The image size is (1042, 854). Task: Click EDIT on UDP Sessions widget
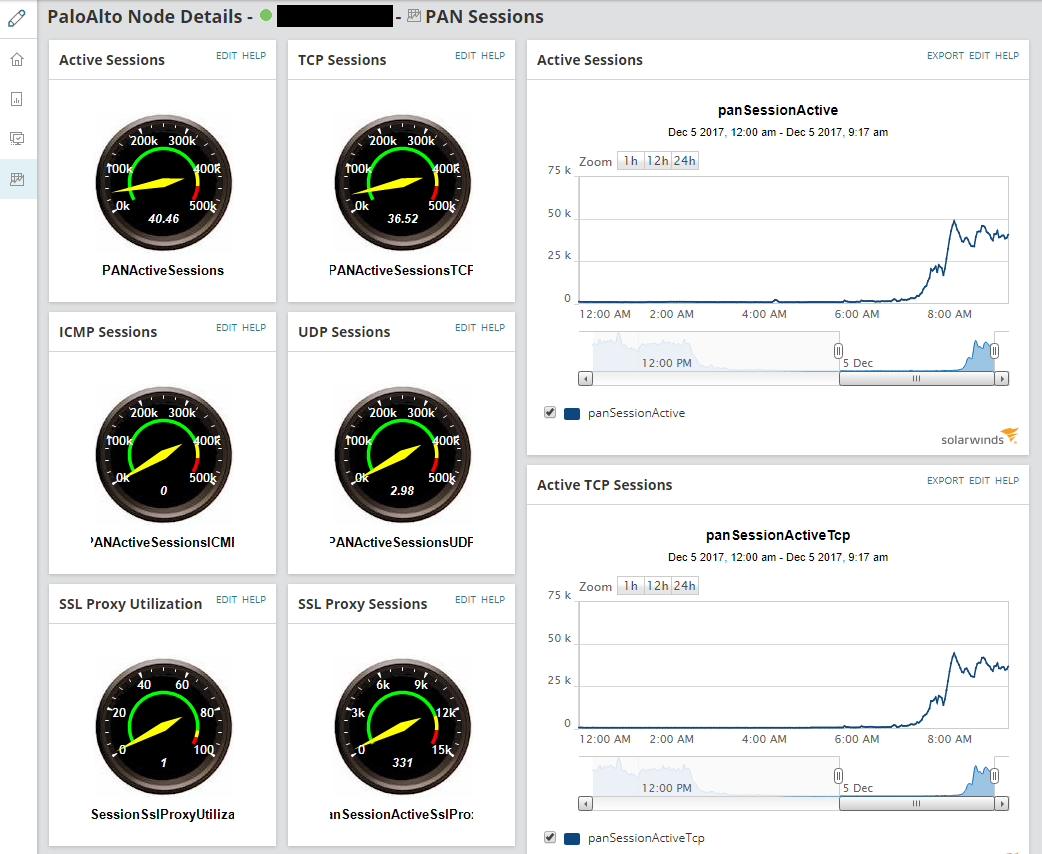pyautogui.click(x=465, y=328)
